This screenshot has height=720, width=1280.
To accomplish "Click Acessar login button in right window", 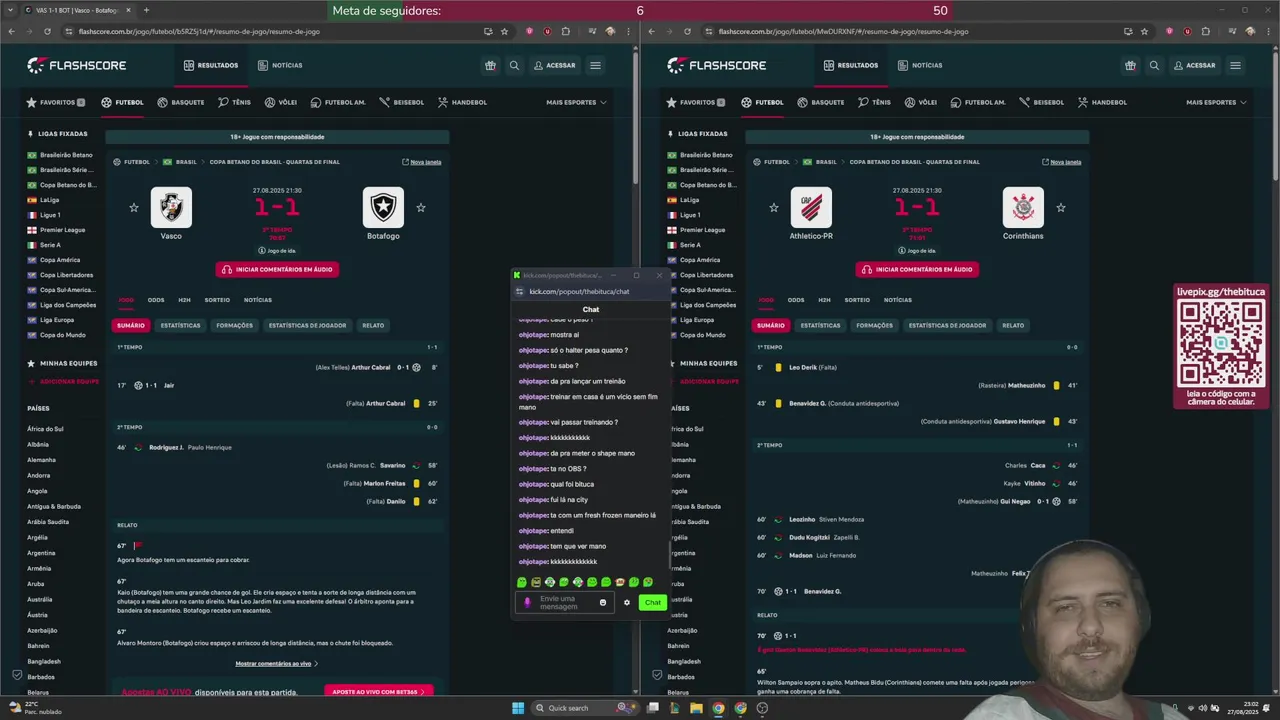I will (x=1194, y=65).
